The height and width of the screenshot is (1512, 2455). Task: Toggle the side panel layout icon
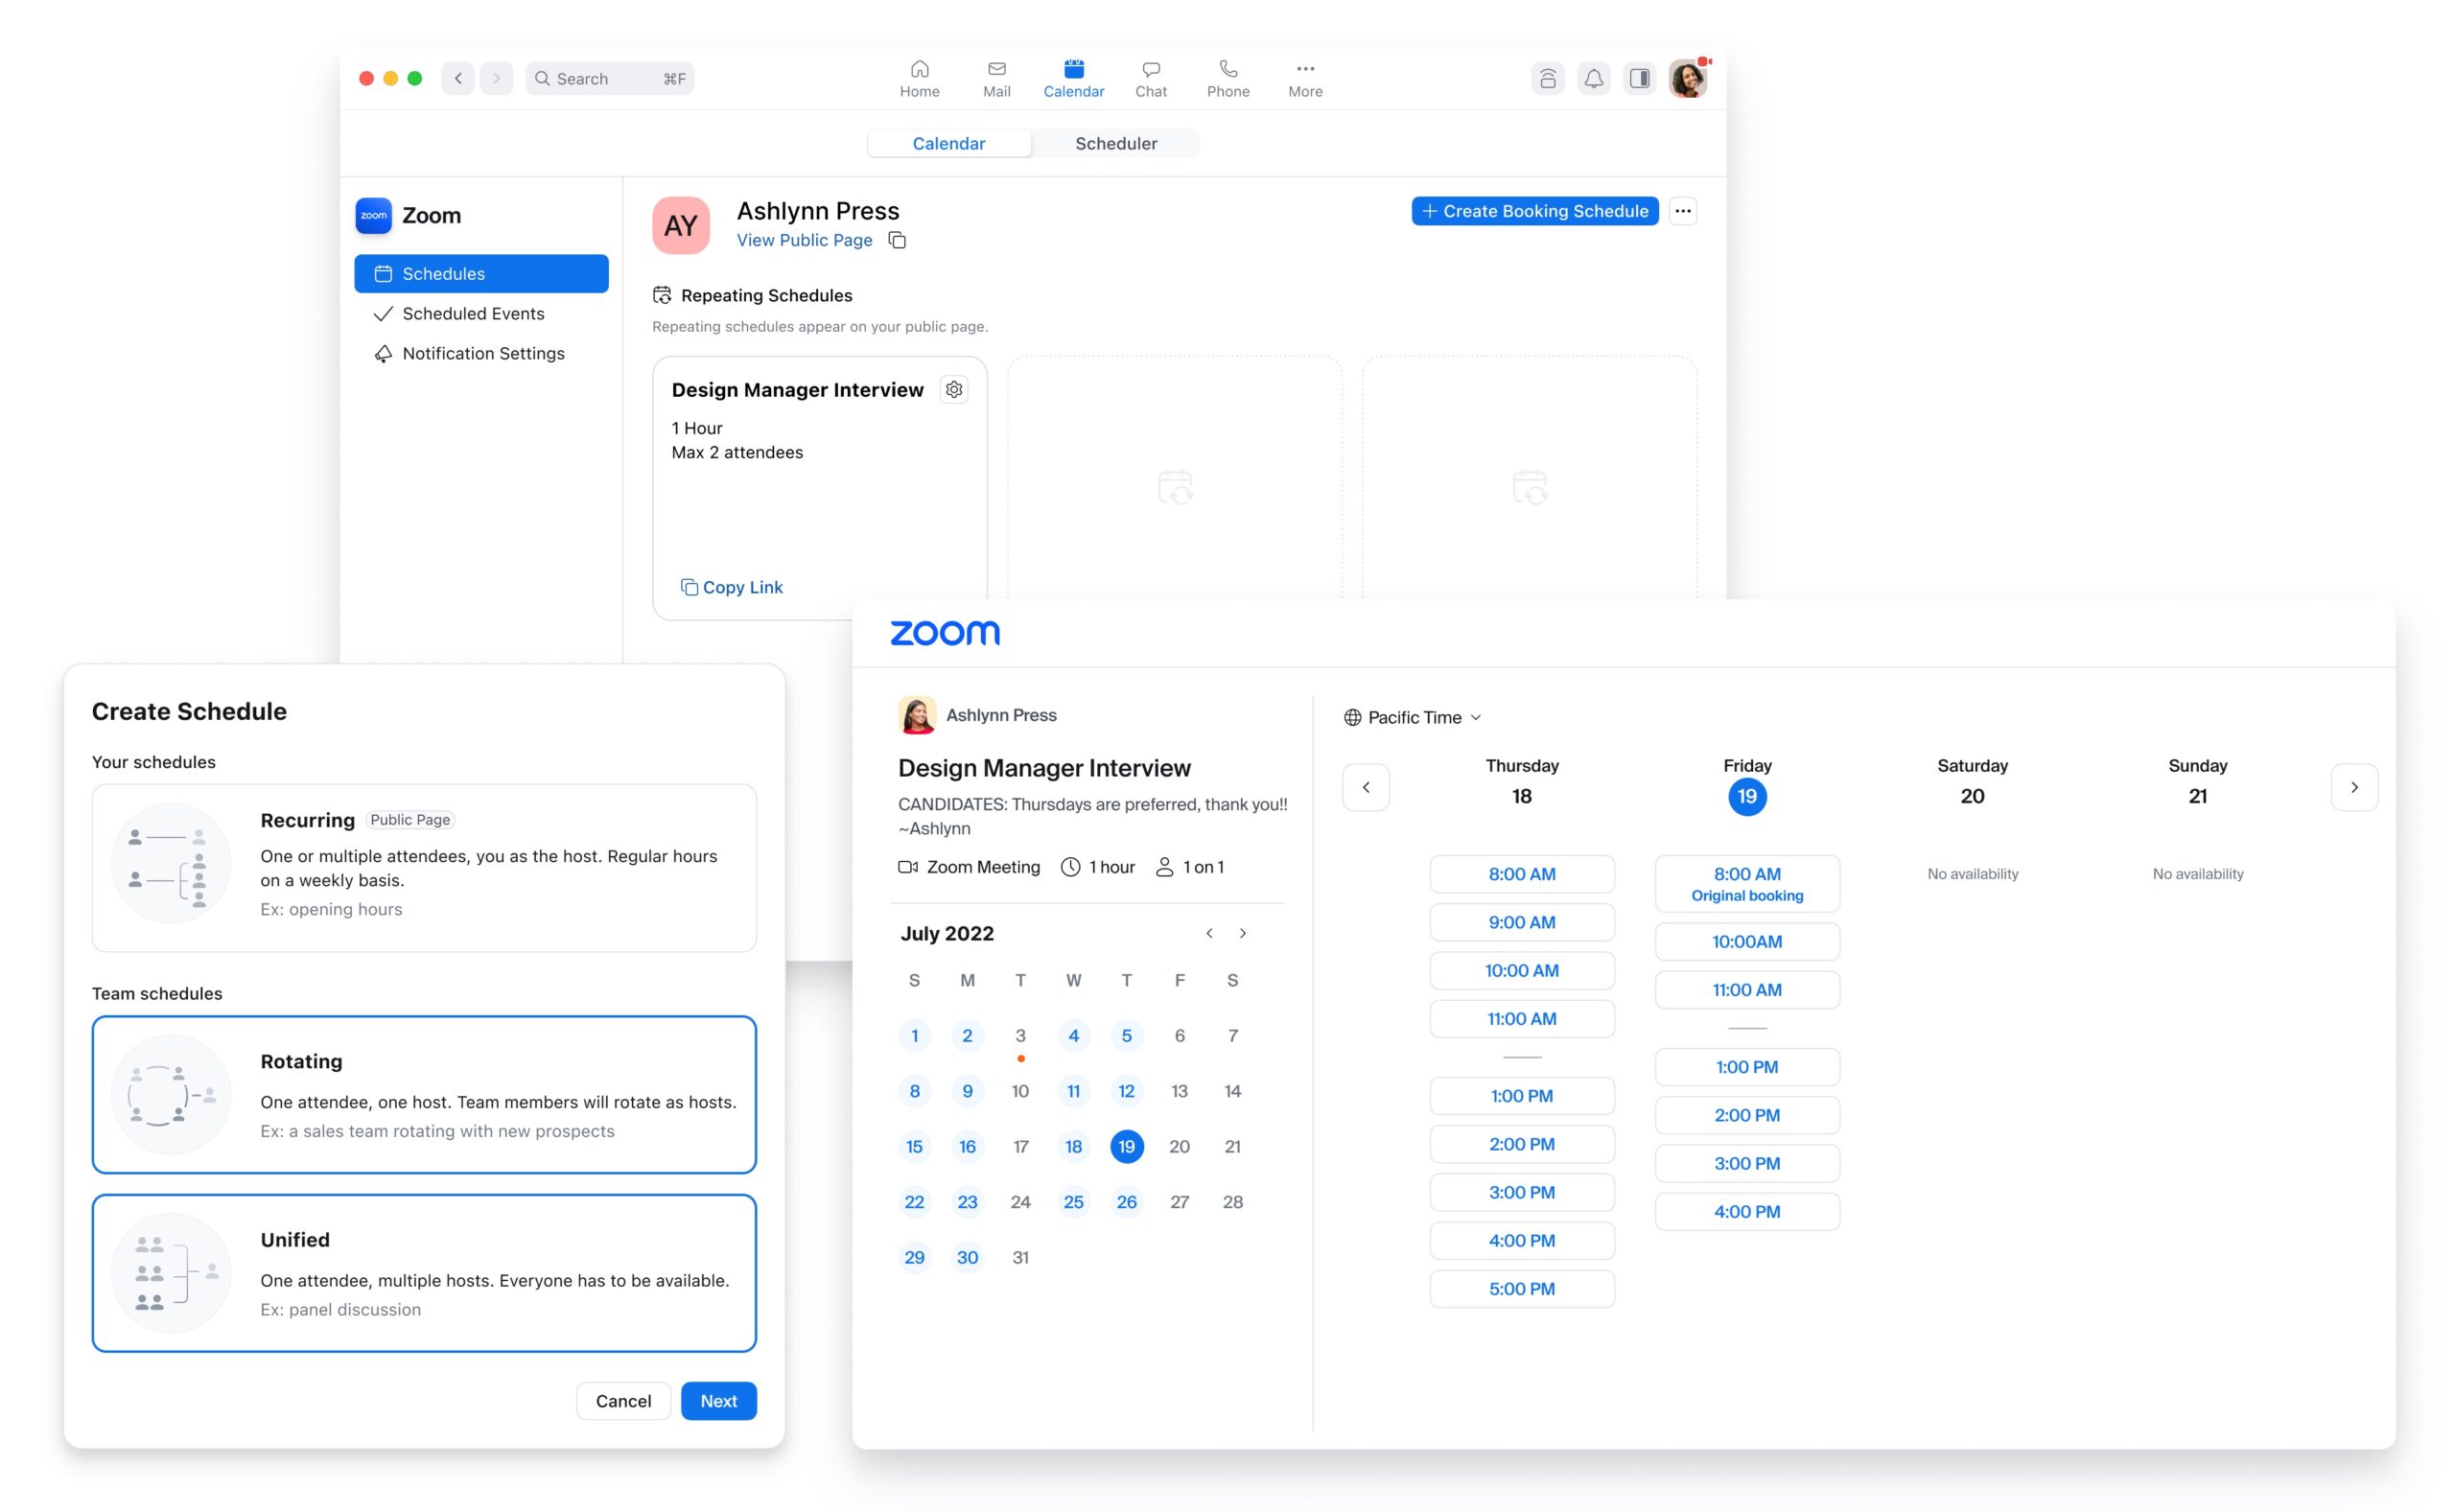[x=1640, y=78]
